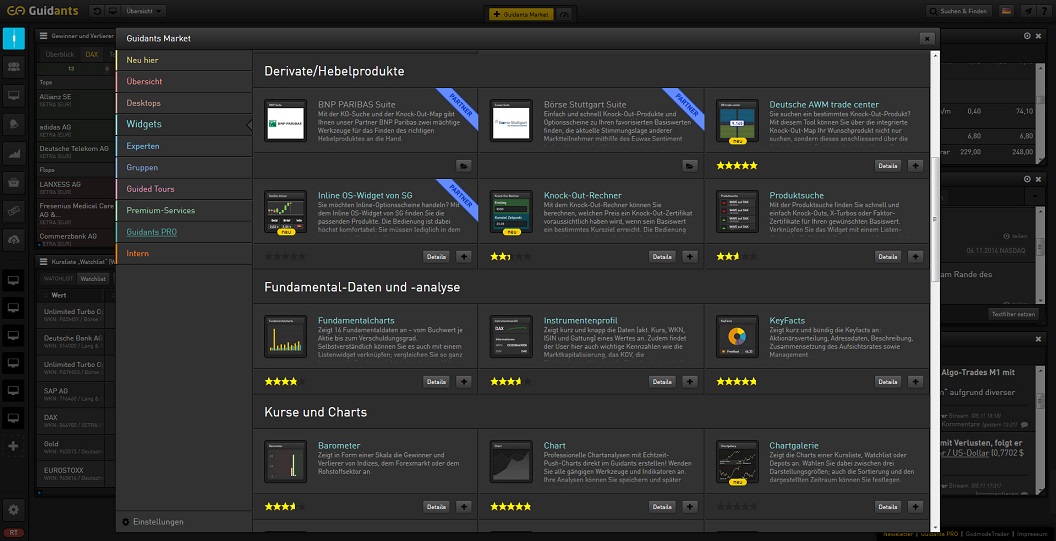Screen dimensions: 1056x541
Task: Open the Gewinner und Verlierer widget menu
Action: click(44, 35)
